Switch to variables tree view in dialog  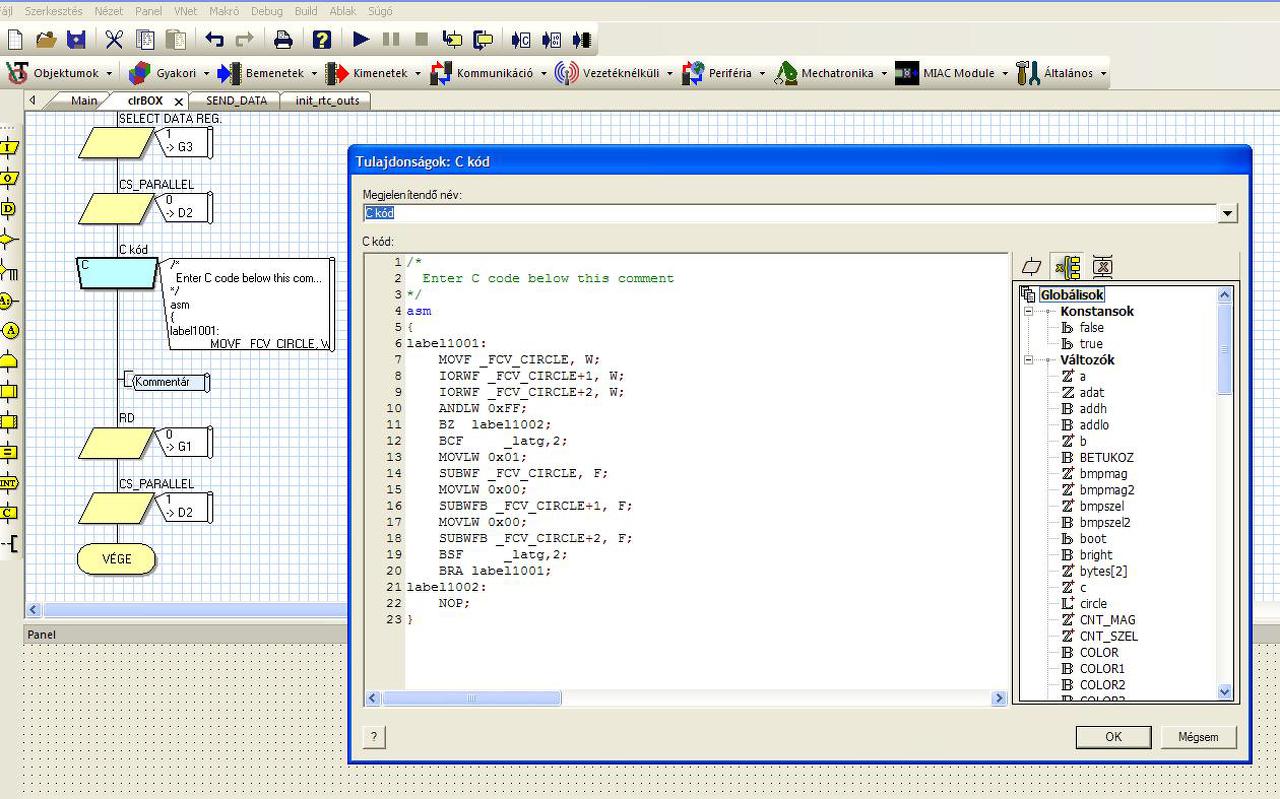1068,267
